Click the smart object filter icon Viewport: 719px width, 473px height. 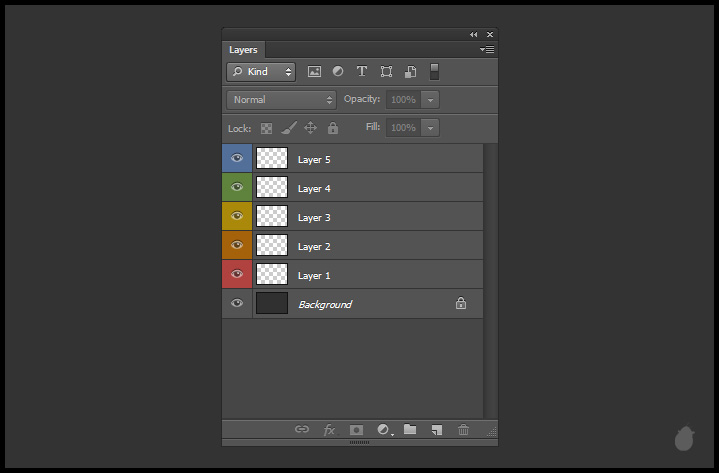coord(410,72)
